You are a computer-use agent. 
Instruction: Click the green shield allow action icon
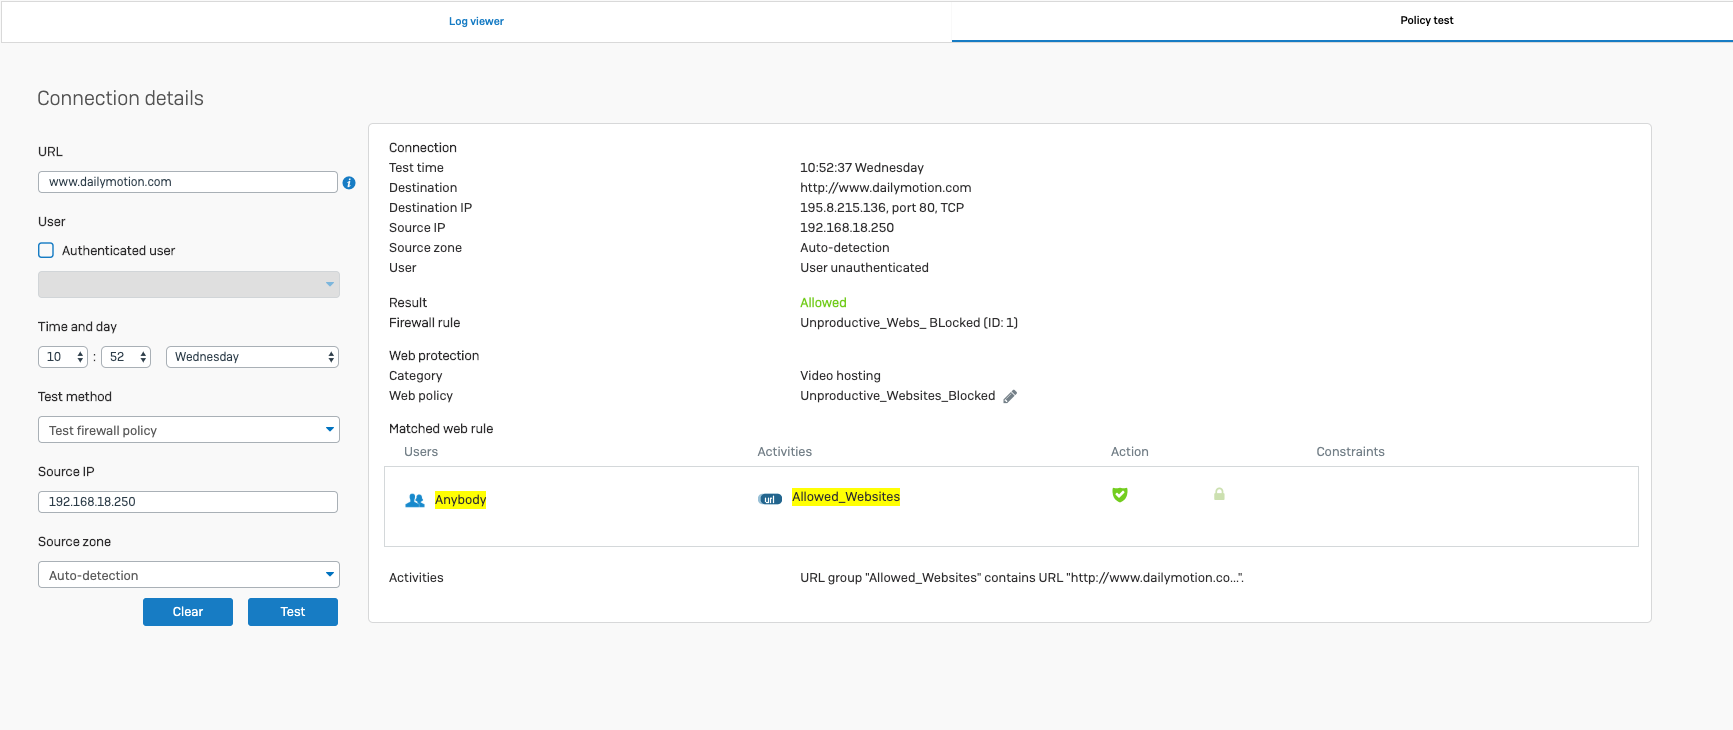click(x=1120, y=495)
